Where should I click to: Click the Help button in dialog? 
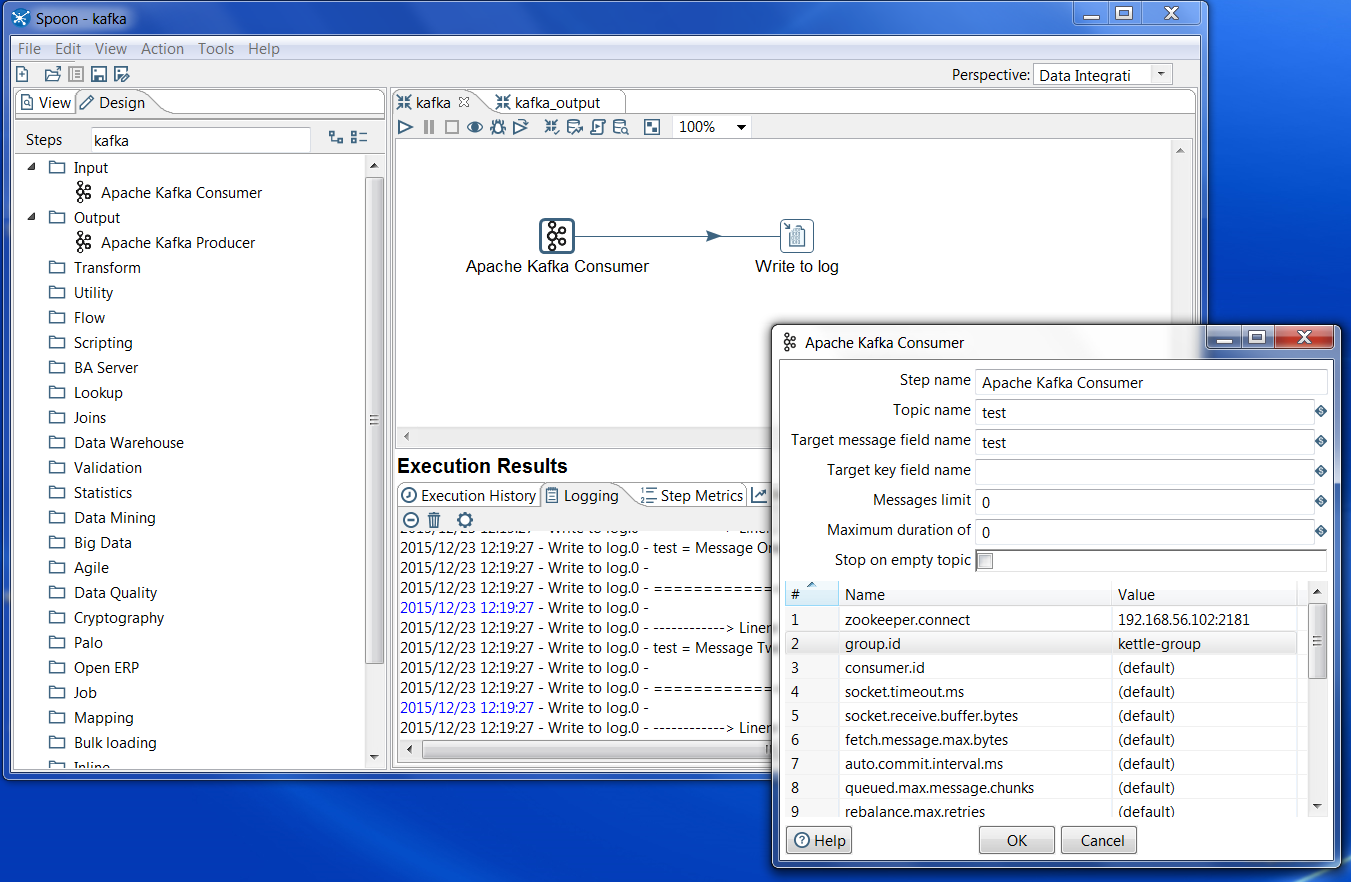point(819,840)
